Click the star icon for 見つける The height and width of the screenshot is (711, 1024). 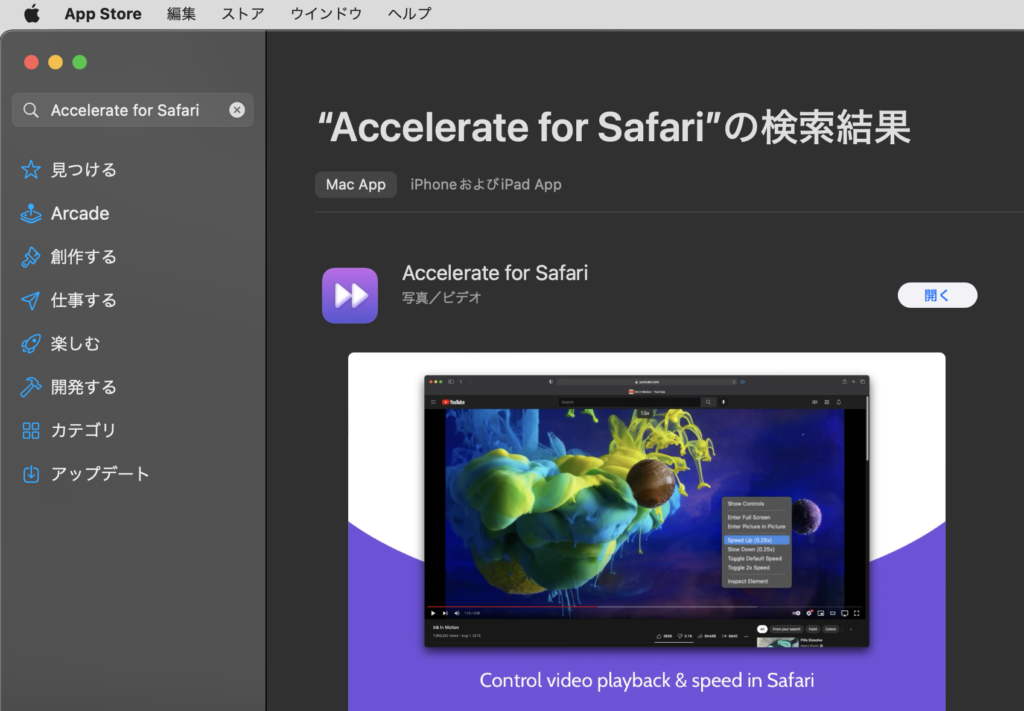pyautogui.click(x=31, y=170)
